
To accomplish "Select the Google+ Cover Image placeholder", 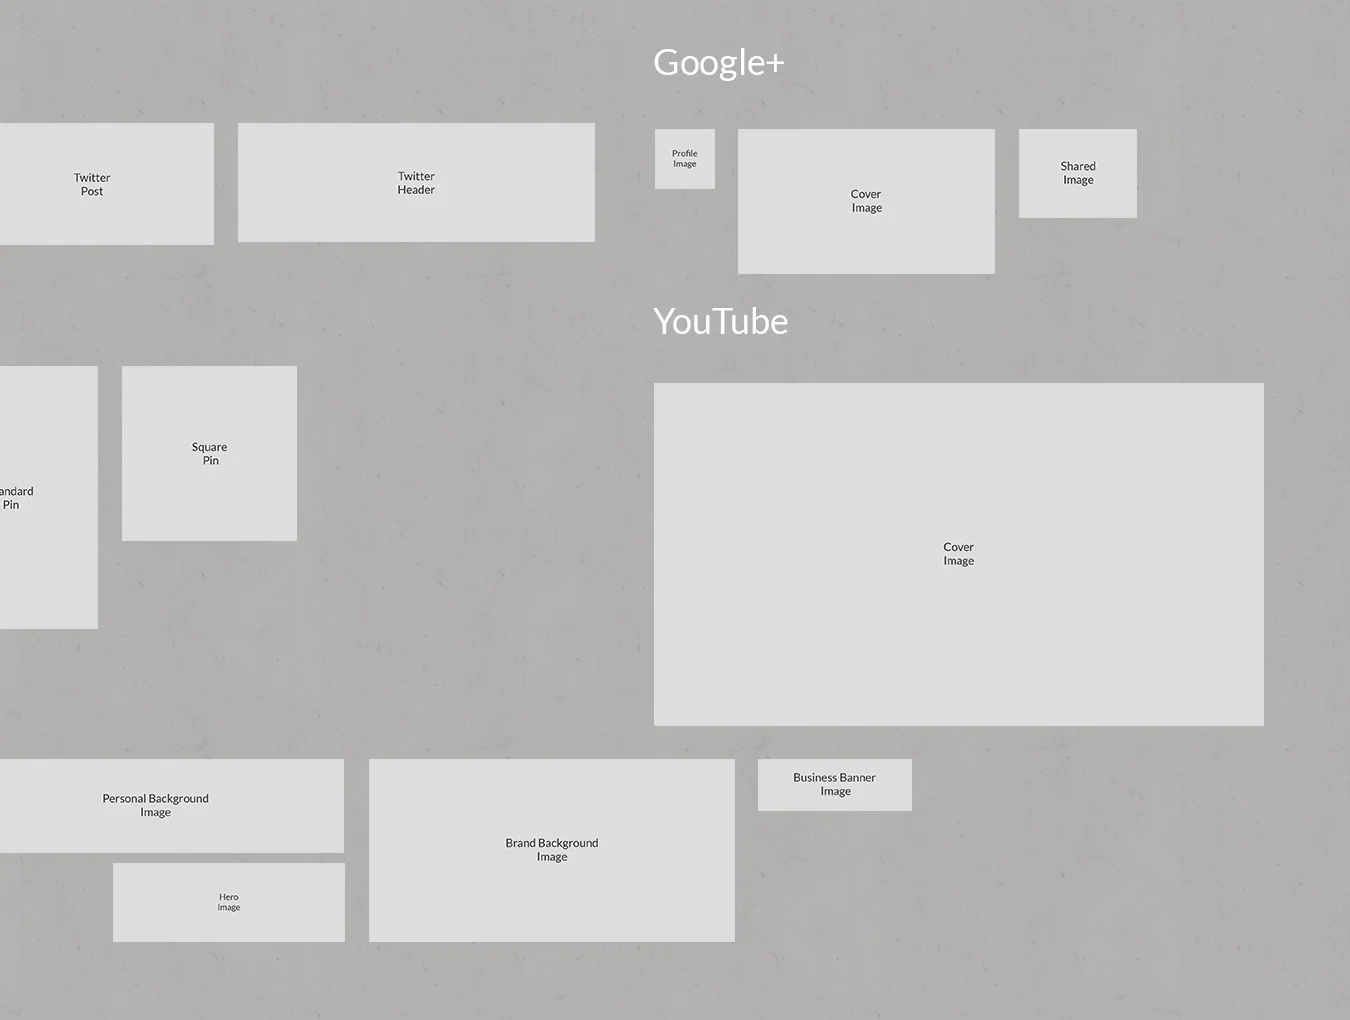I will click(x=866, y=201).
